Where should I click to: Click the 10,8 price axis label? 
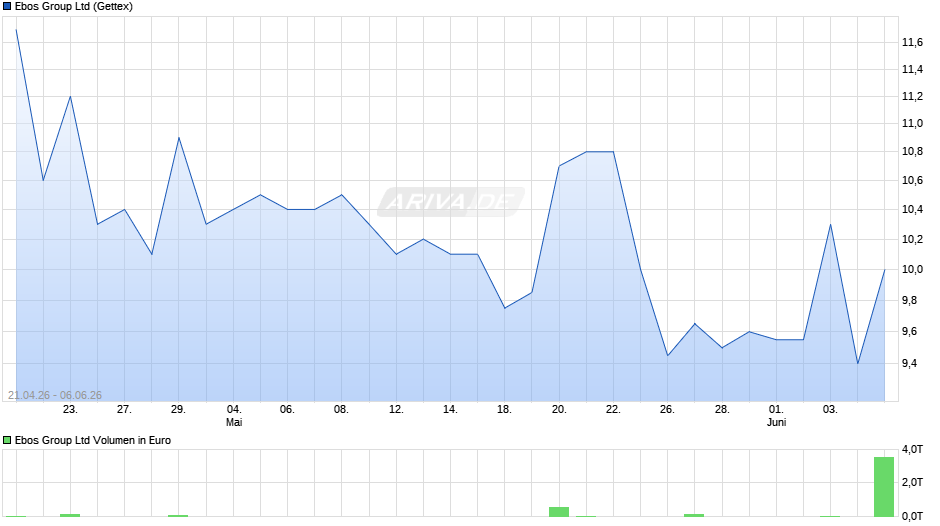tap(912, 152)
